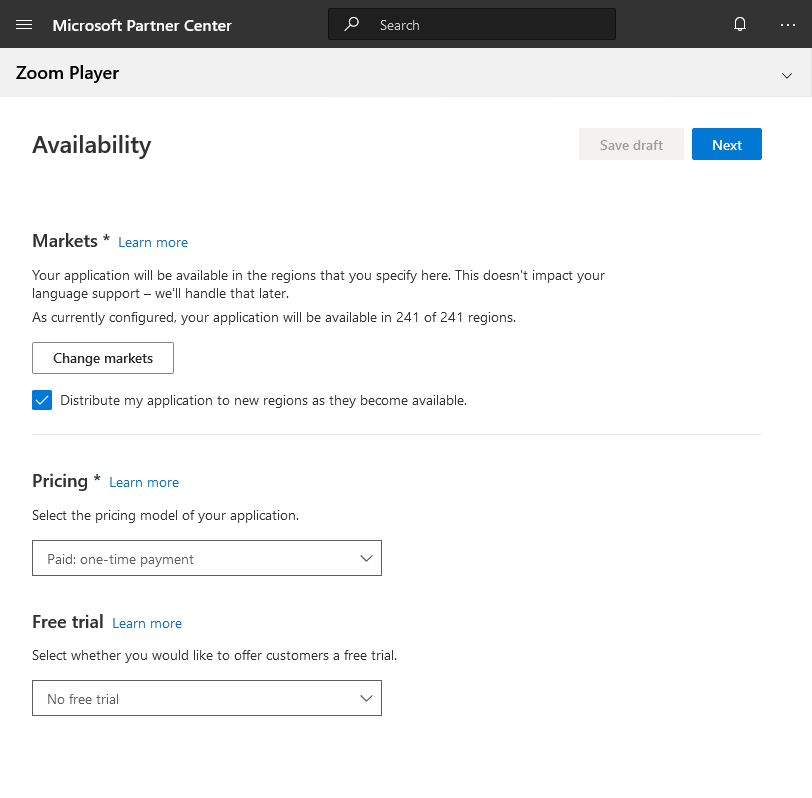Screen dimensions: 812x798
Task: Open the more options ellipsis menu
Action: click(788, 24)
